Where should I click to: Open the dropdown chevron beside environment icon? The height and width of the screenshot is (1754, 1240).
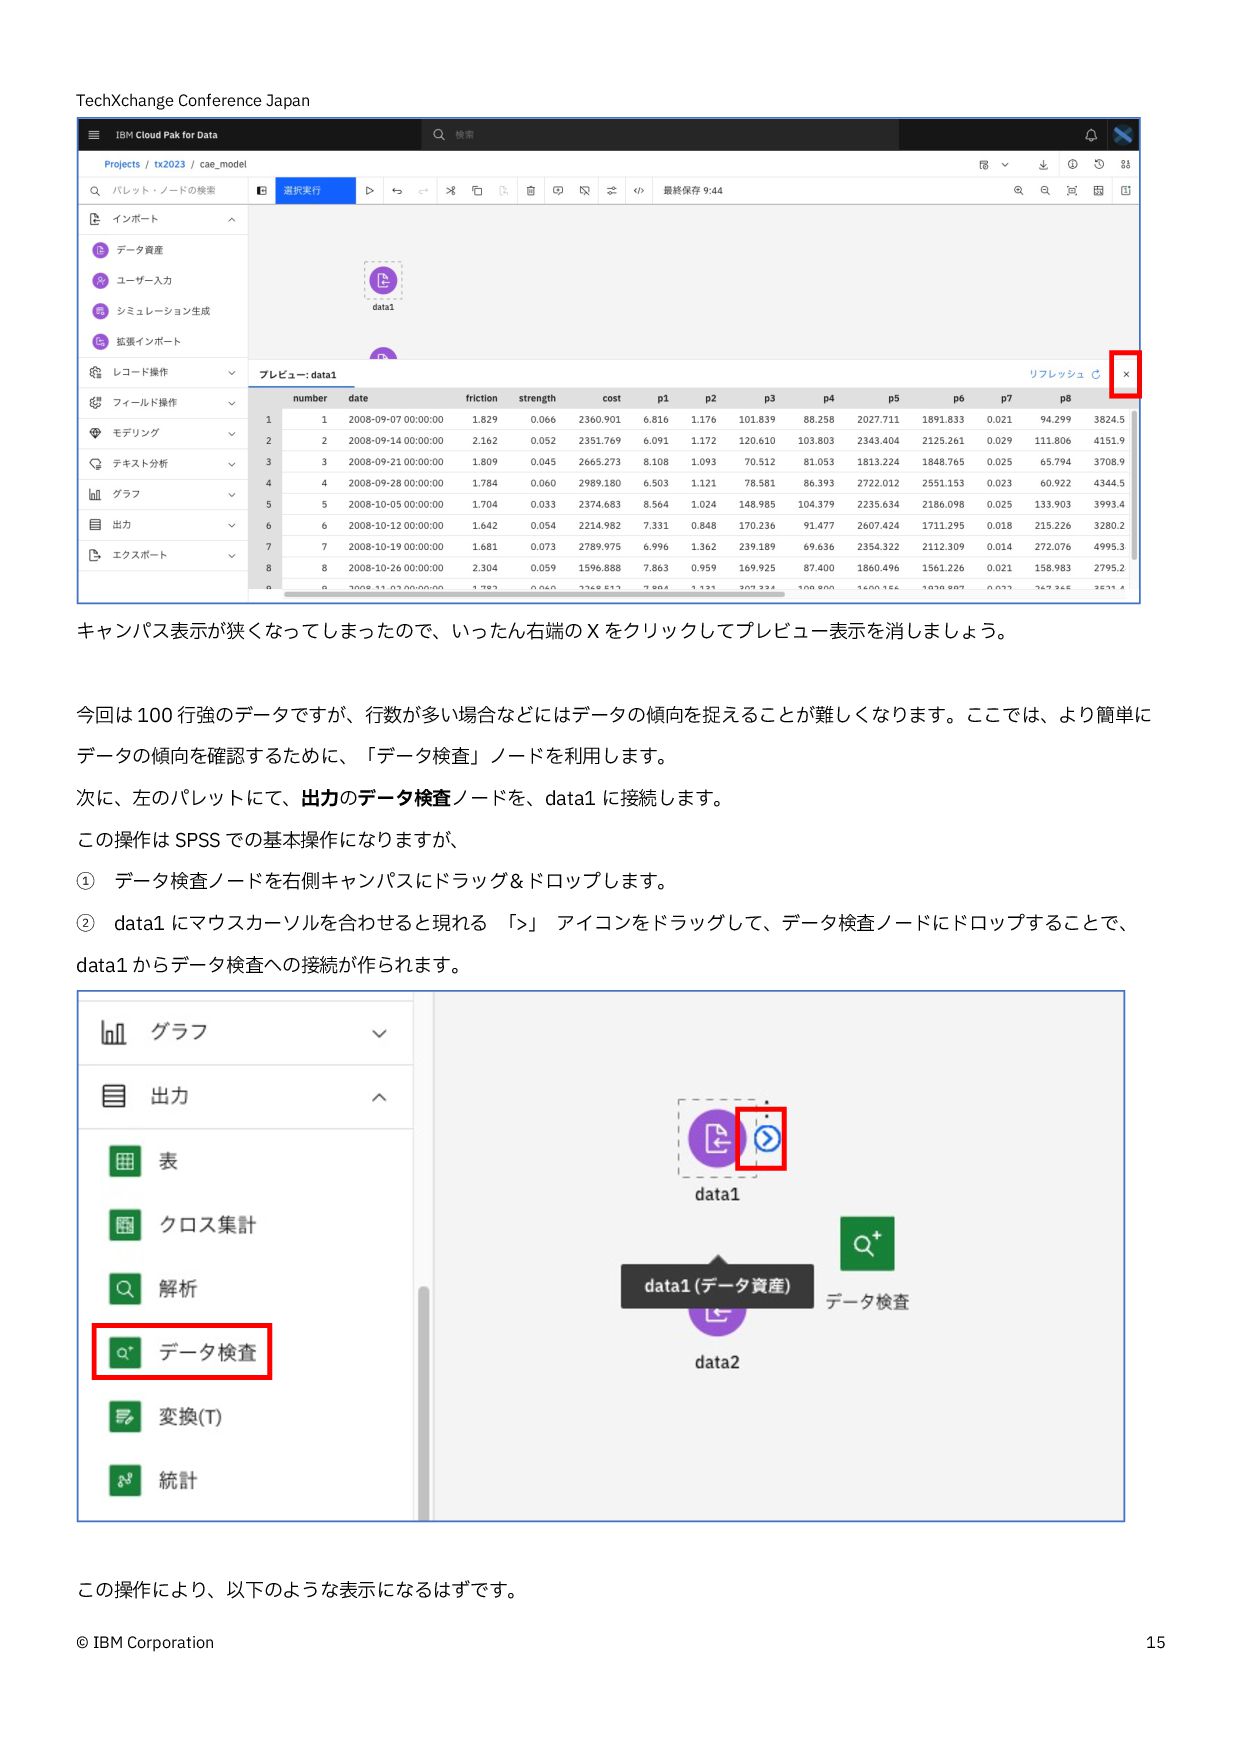pos(1005,164)
